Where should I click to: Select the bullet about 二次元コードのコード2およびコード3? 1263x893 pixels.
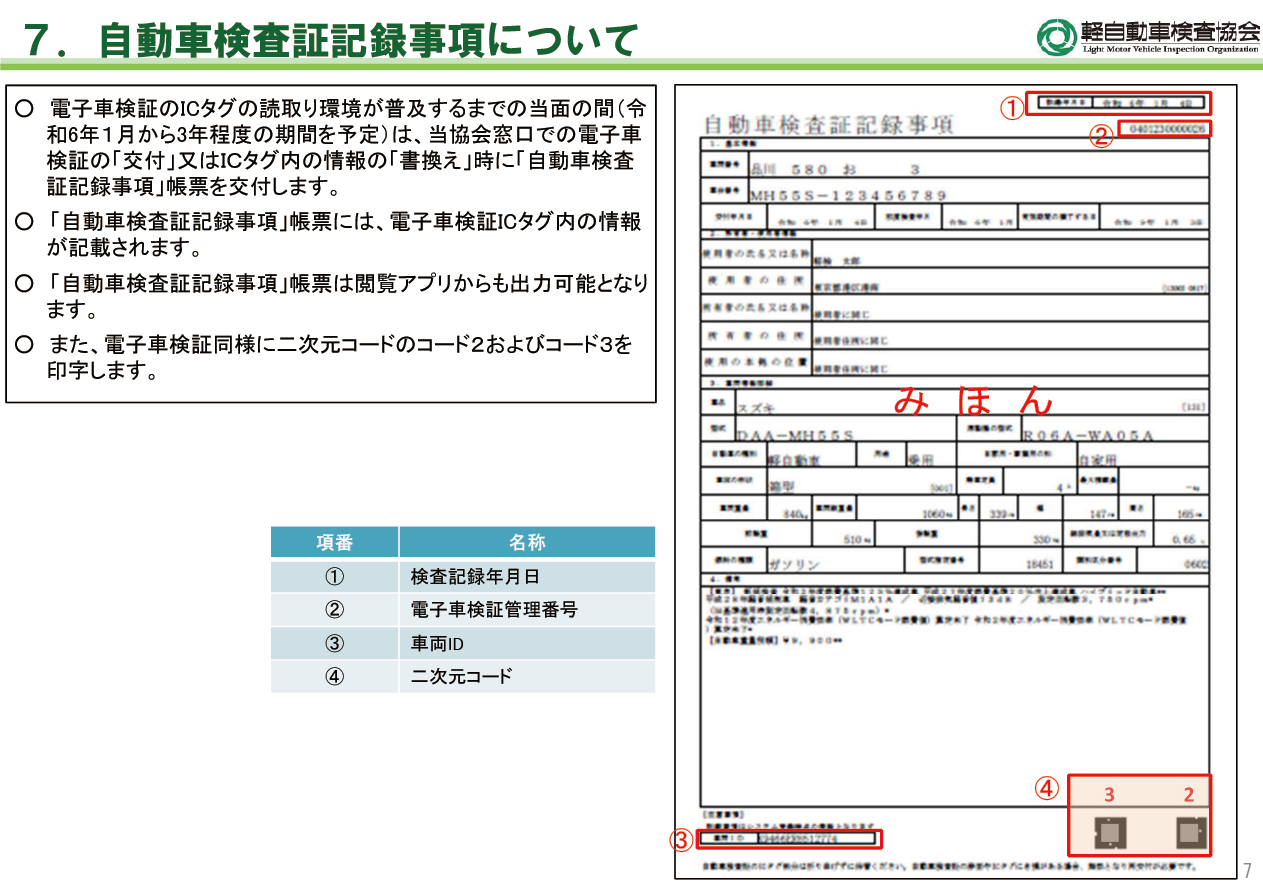[x=324, y=358]
